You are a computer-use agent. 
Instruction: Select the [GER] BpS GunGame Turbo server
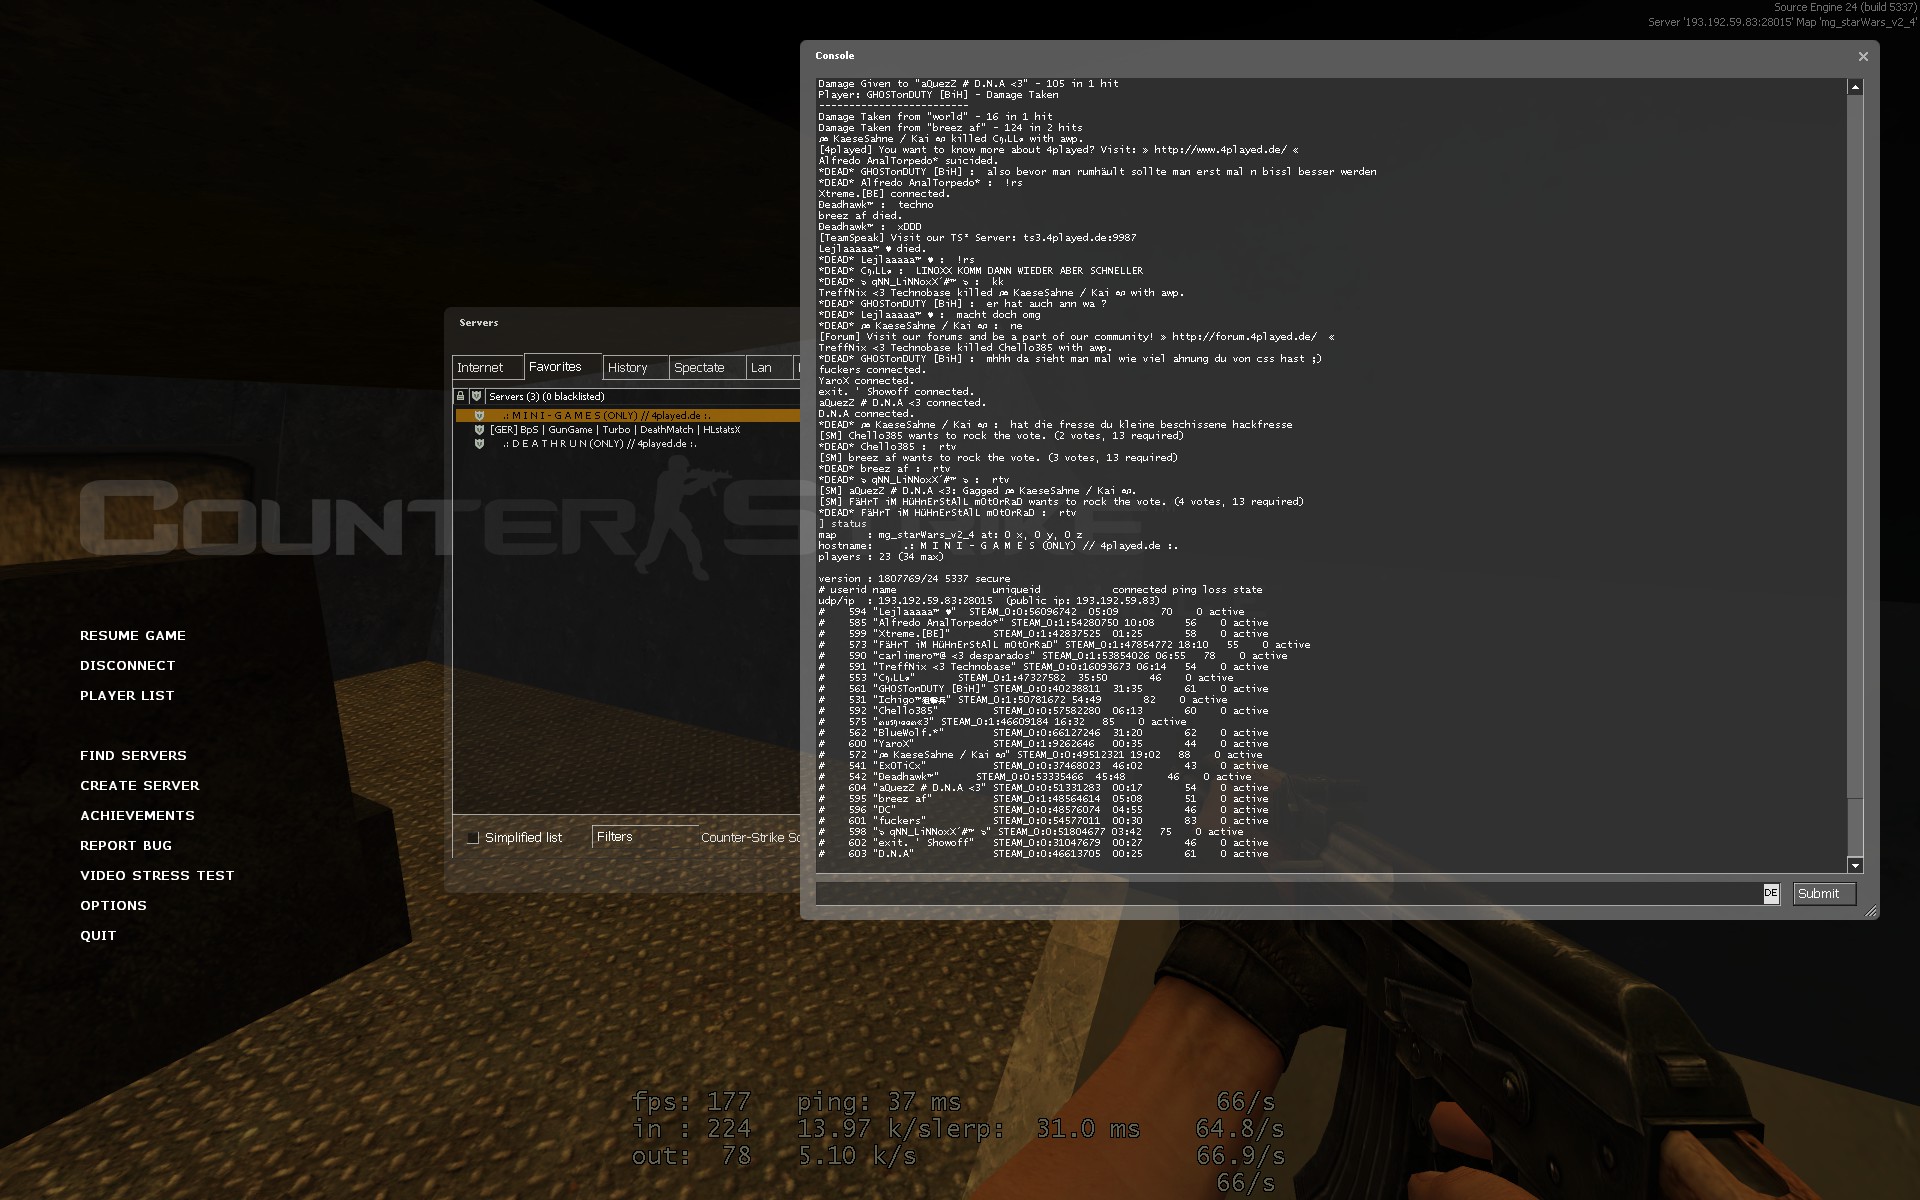pyautogui.click(x=627, y=430)
